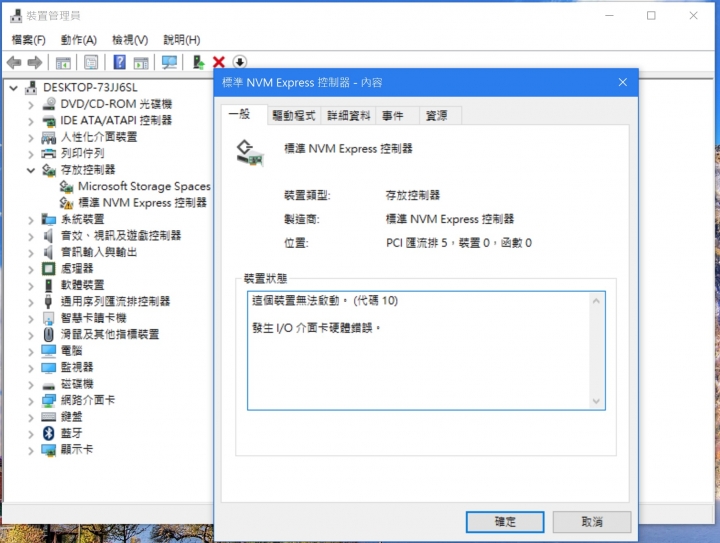The width and height of the screenshot is (720, 543).
Task: Select 通用序列匯流排控制器 in the tree
Action: click(115, 302)
